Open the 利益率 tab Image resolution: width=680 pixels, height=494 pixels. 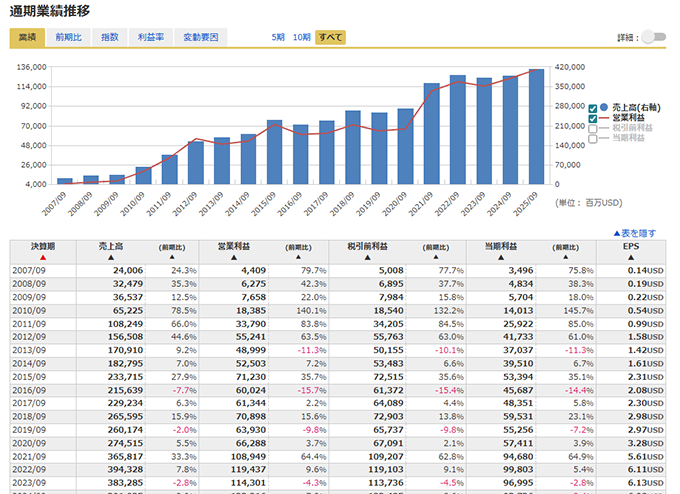152,37
